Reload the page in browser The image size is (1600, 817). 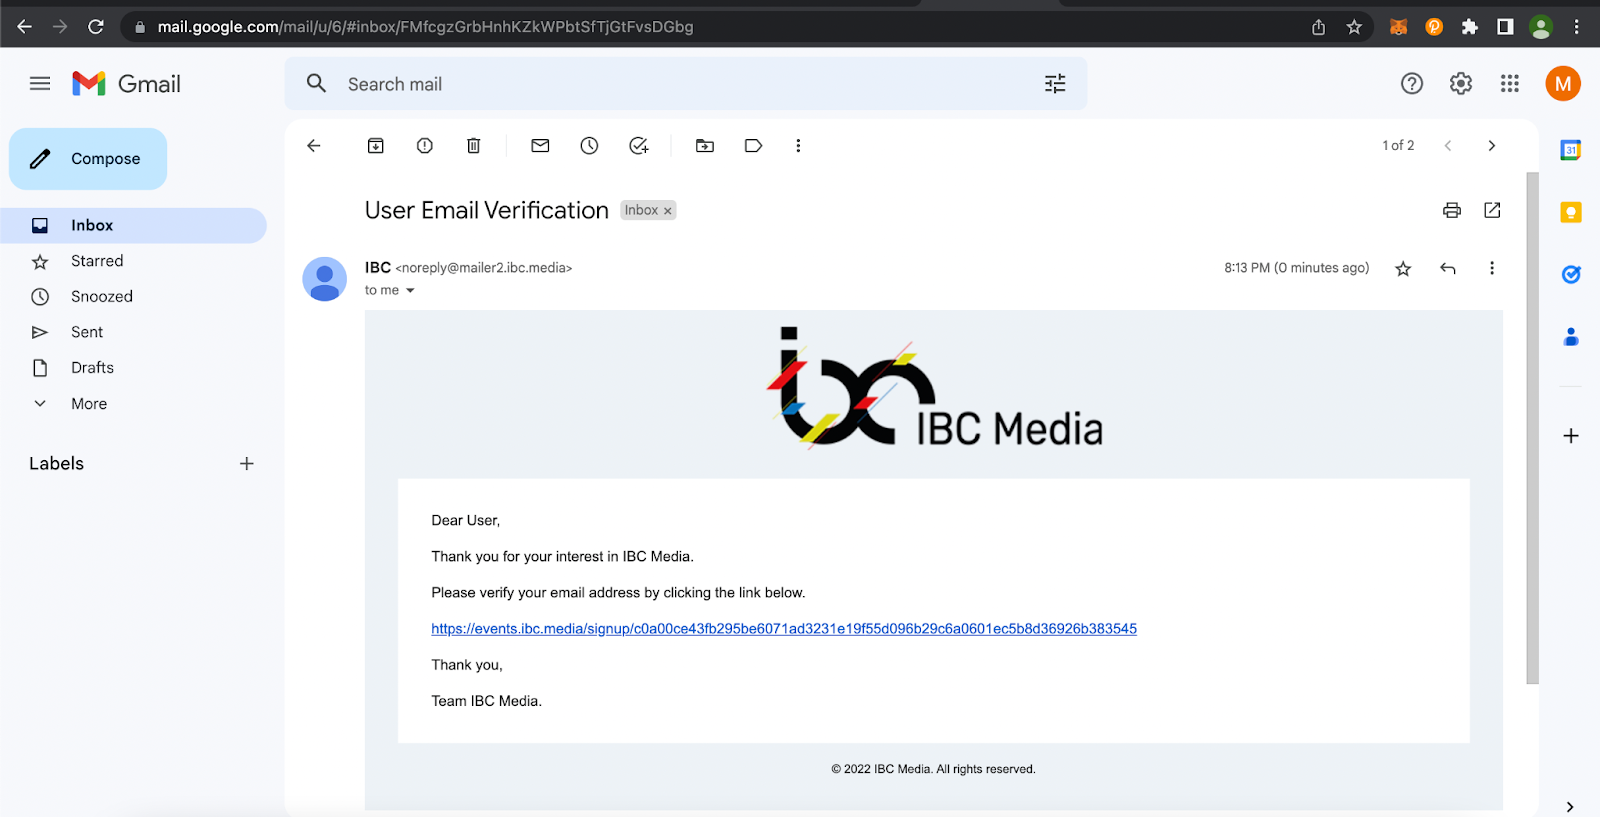point(96,27)
